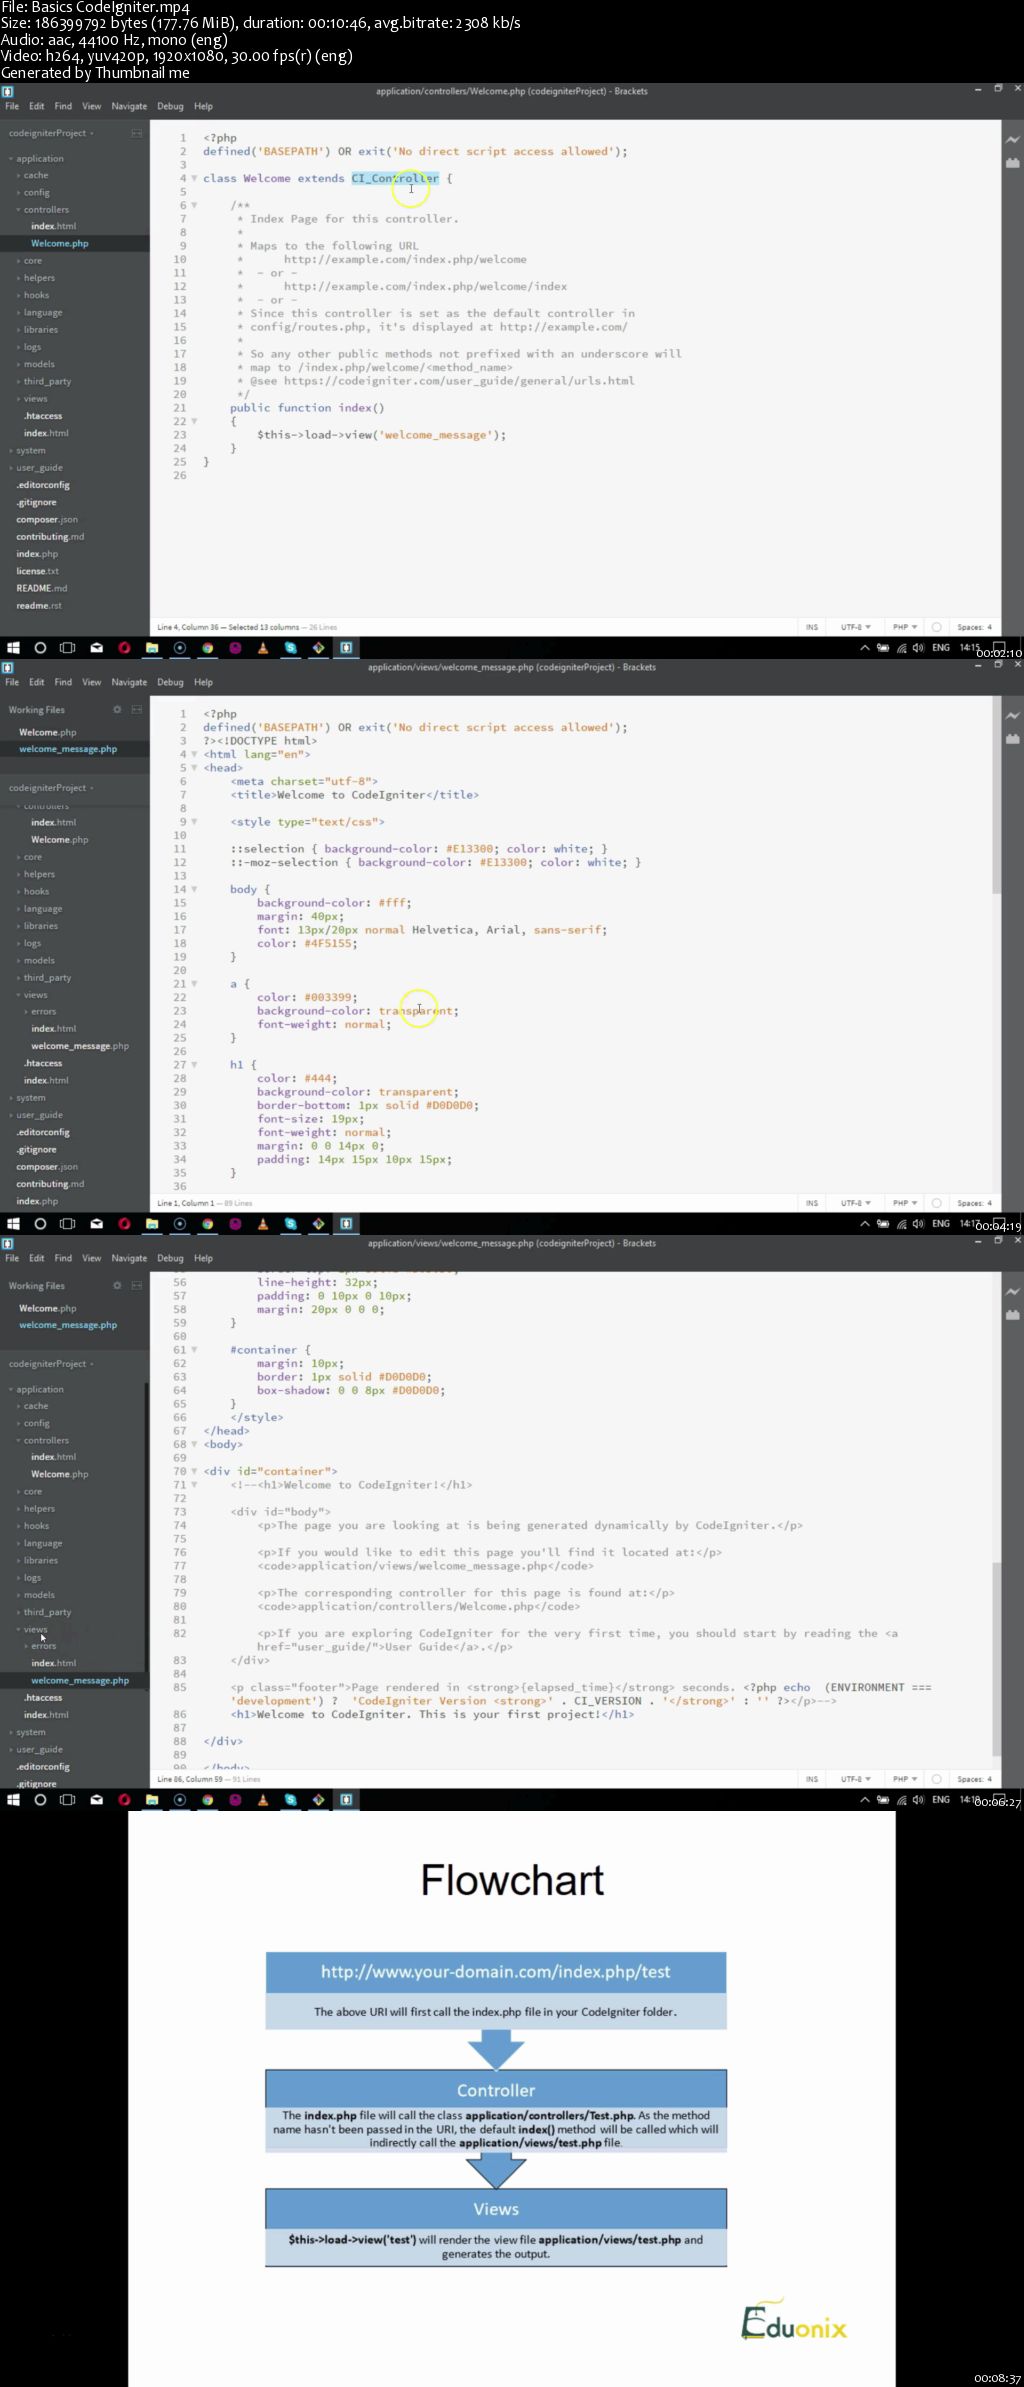Viewport: 1024px width, 2387px height.
Task: Open Debug menu in 00:04:19 frame
Action: coord(170,682)
